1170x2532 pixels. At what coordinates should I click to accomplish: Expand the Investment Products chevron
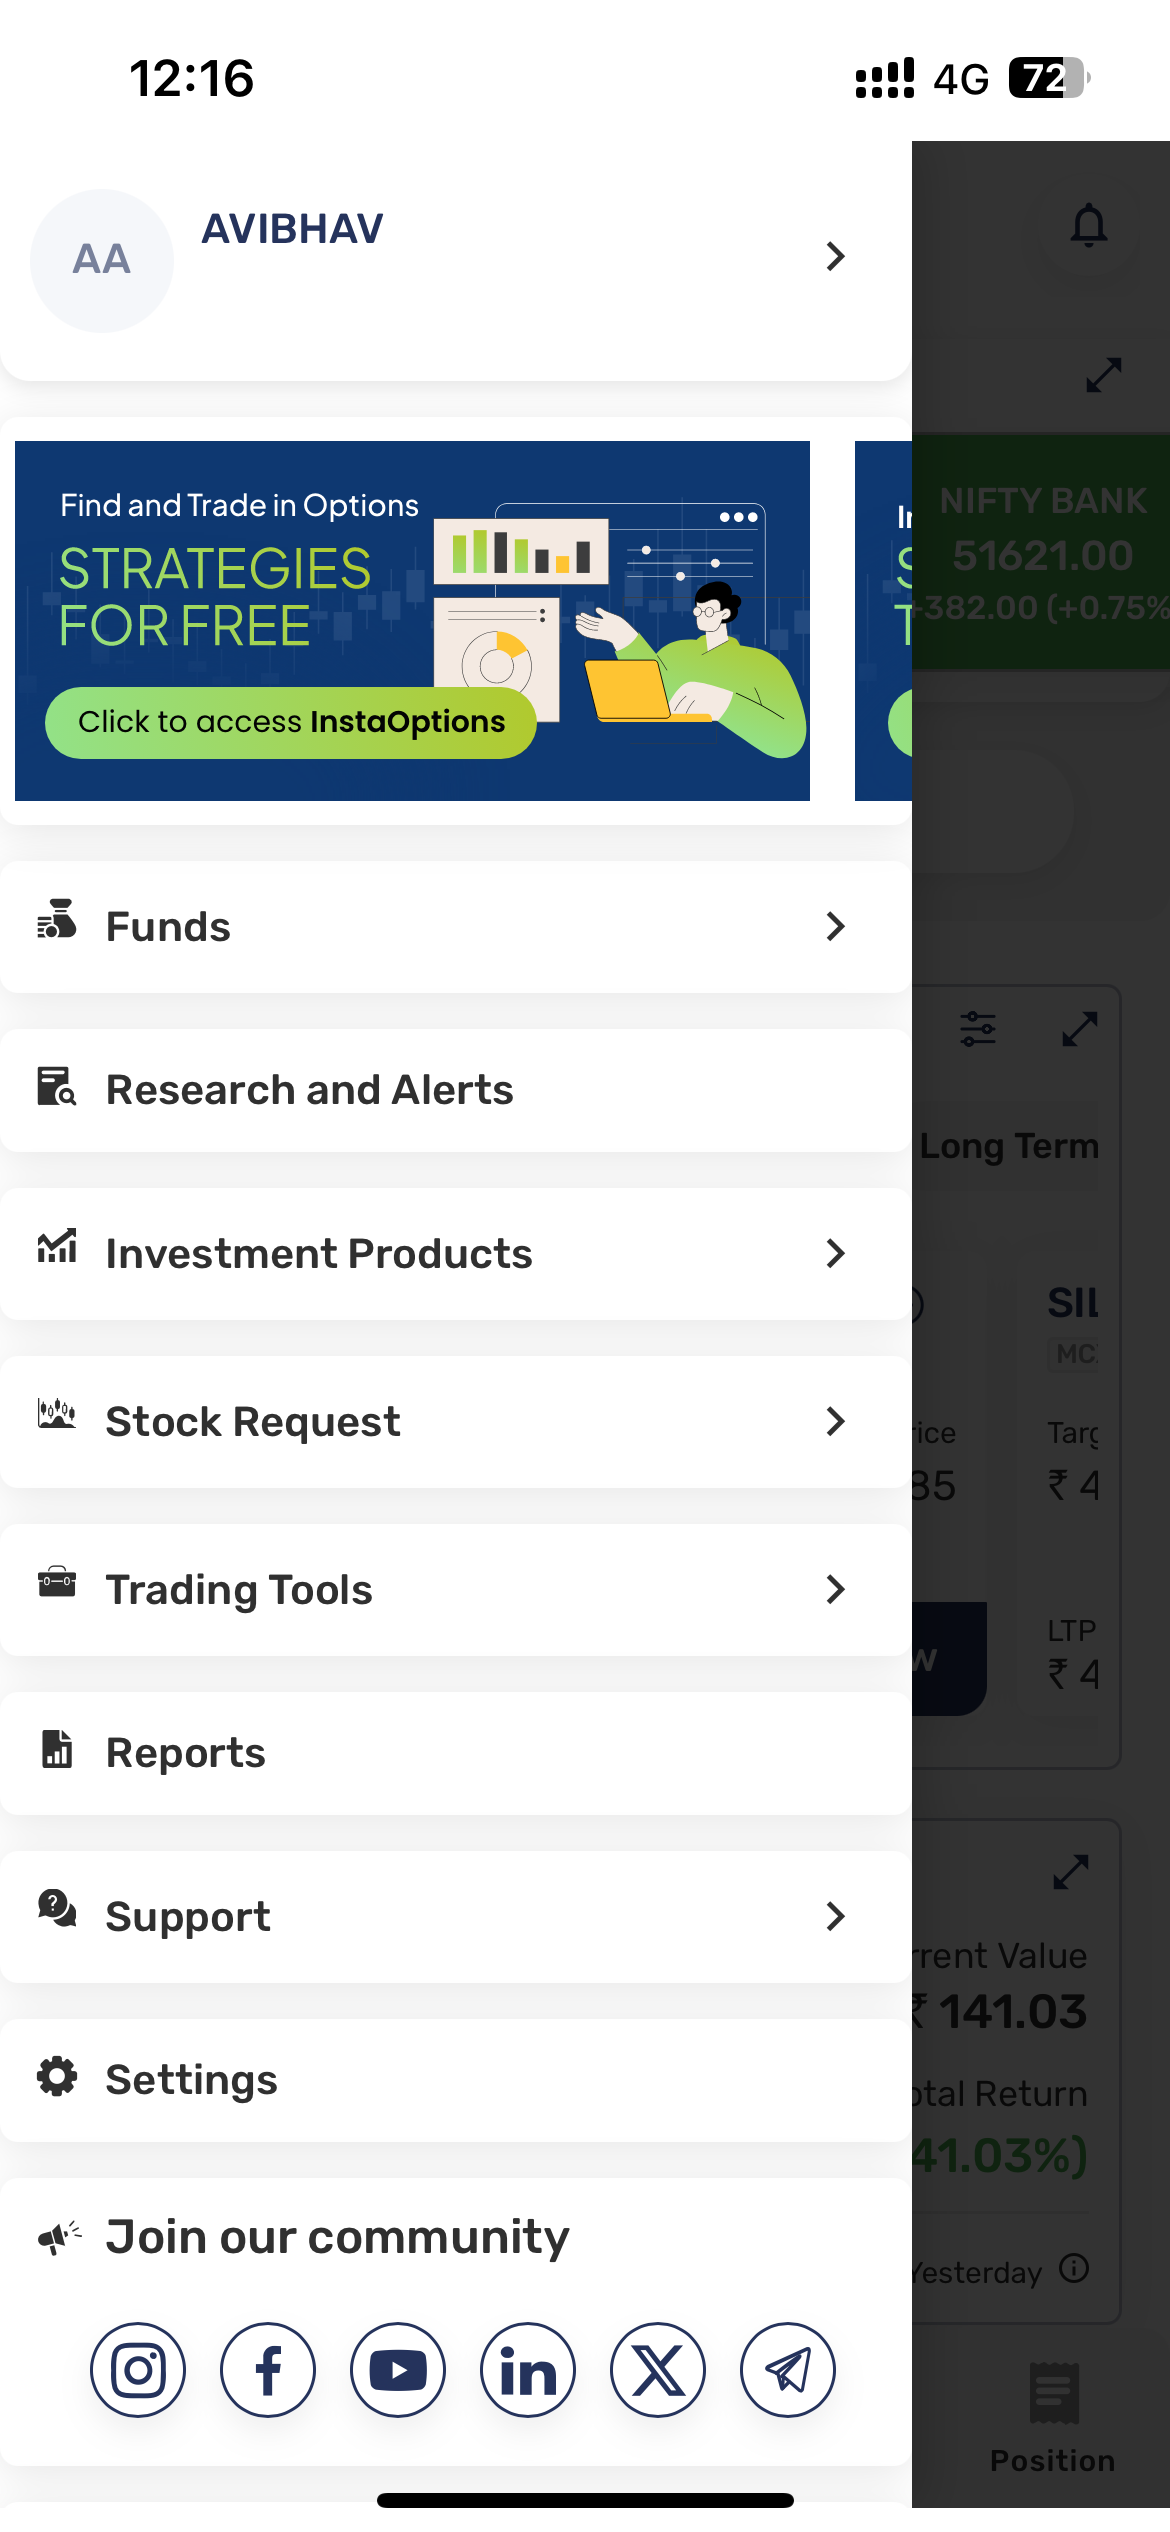836,1253
